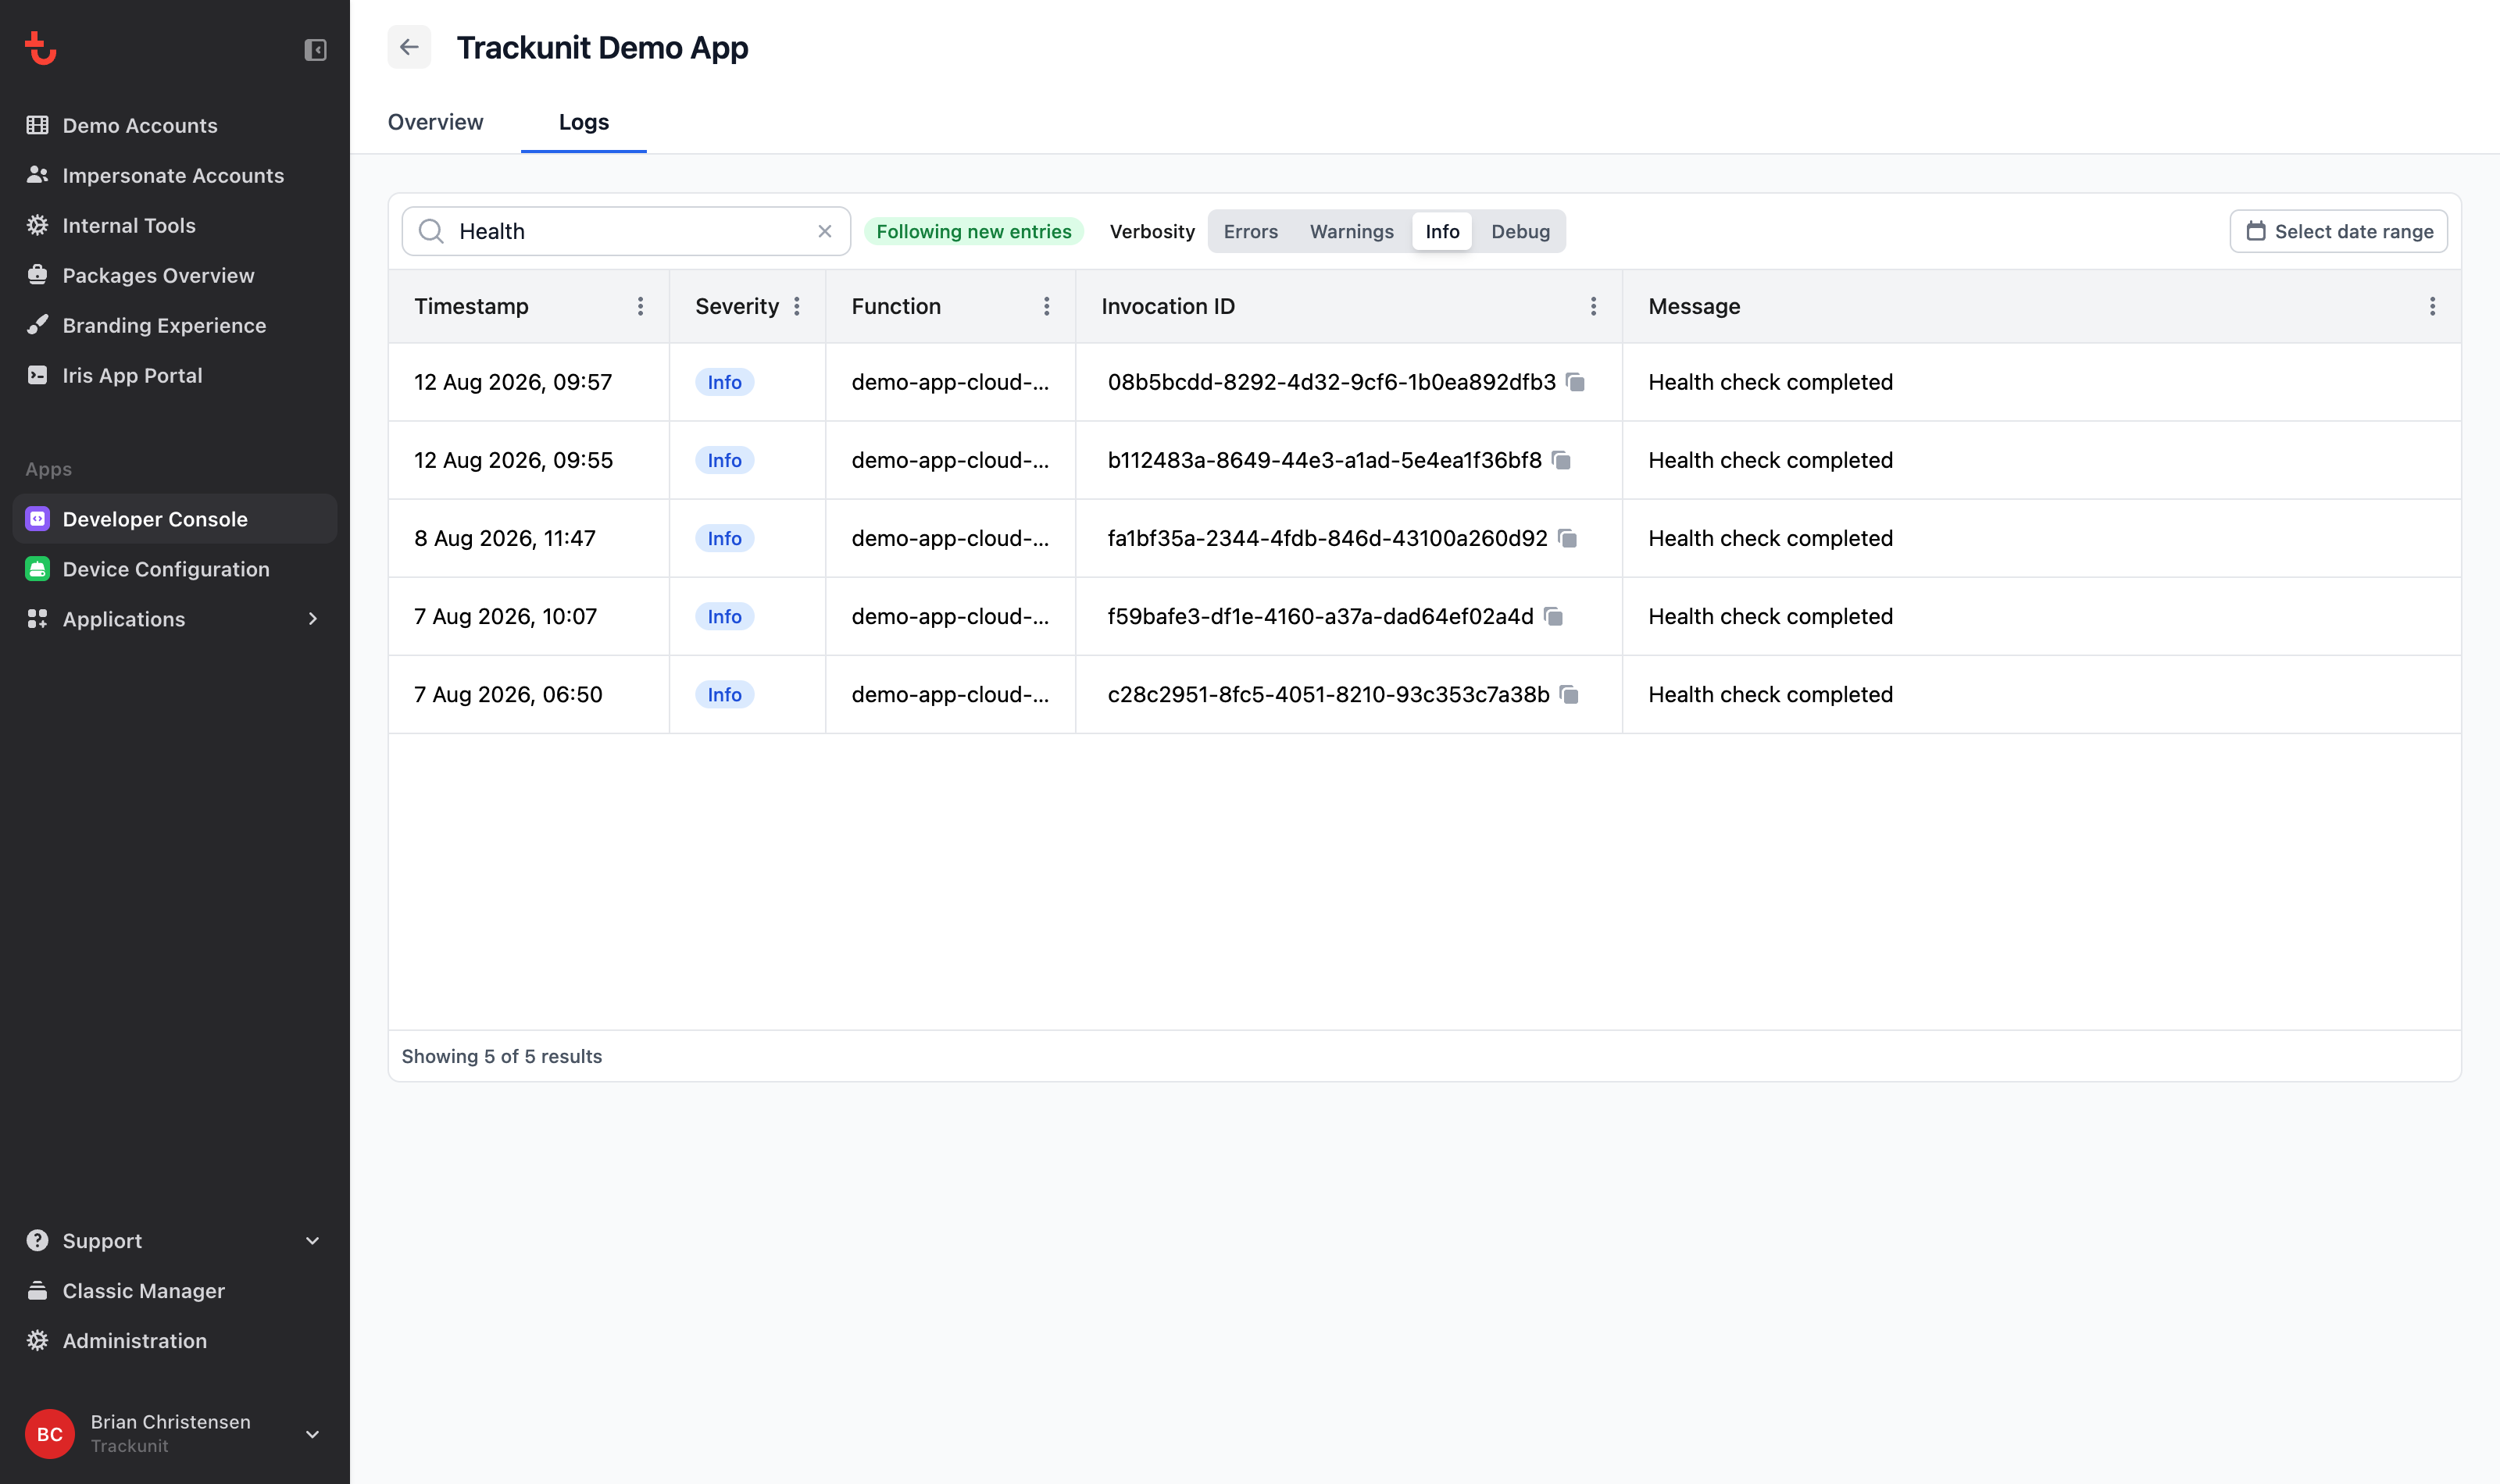2500x1484 pixels.
Task: Select the Logs tab
Action: pos(584,122)
